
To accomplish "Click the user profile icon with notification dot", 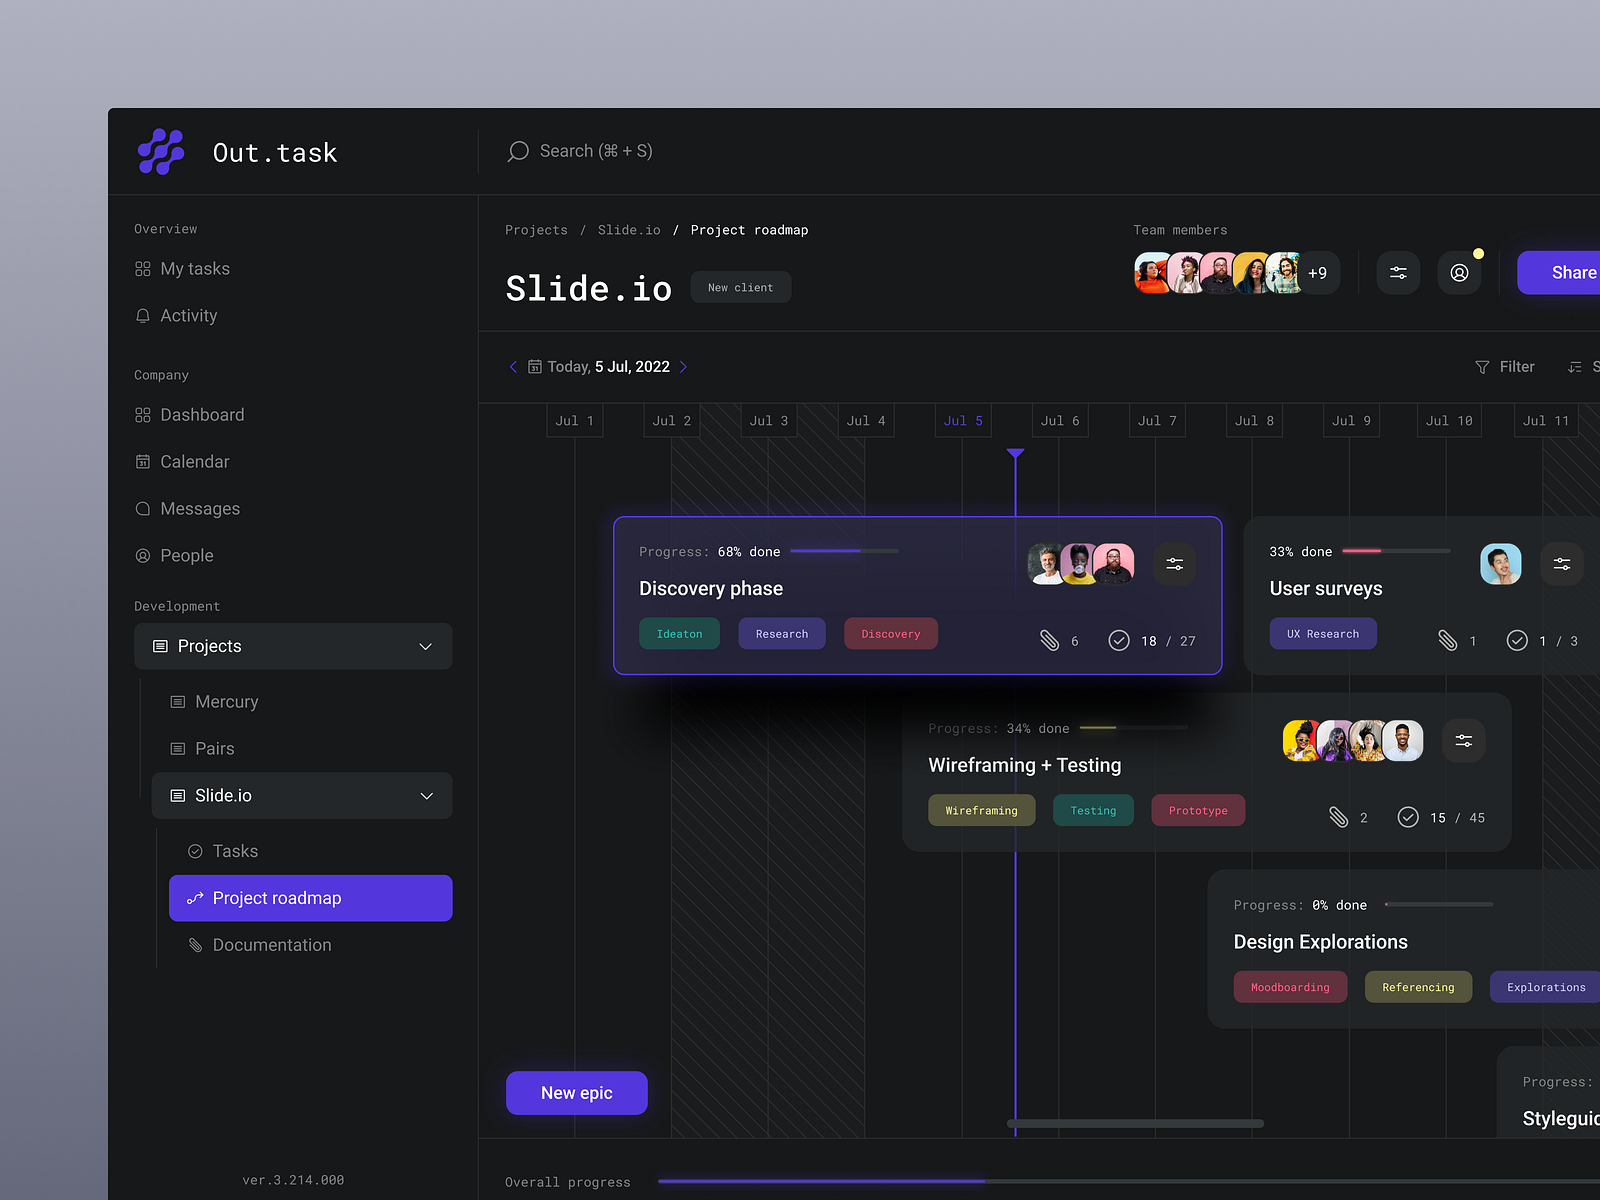I will 1459,272.
